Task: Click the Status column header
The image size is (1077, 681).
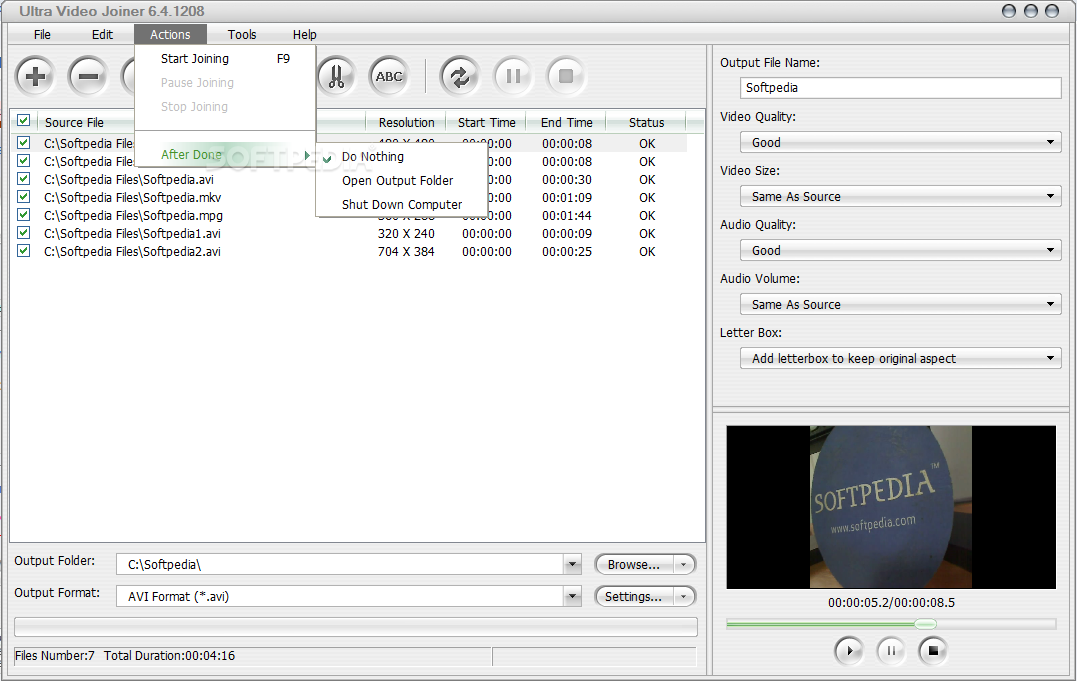Action: pyautogui.click(x=646, y=122)
